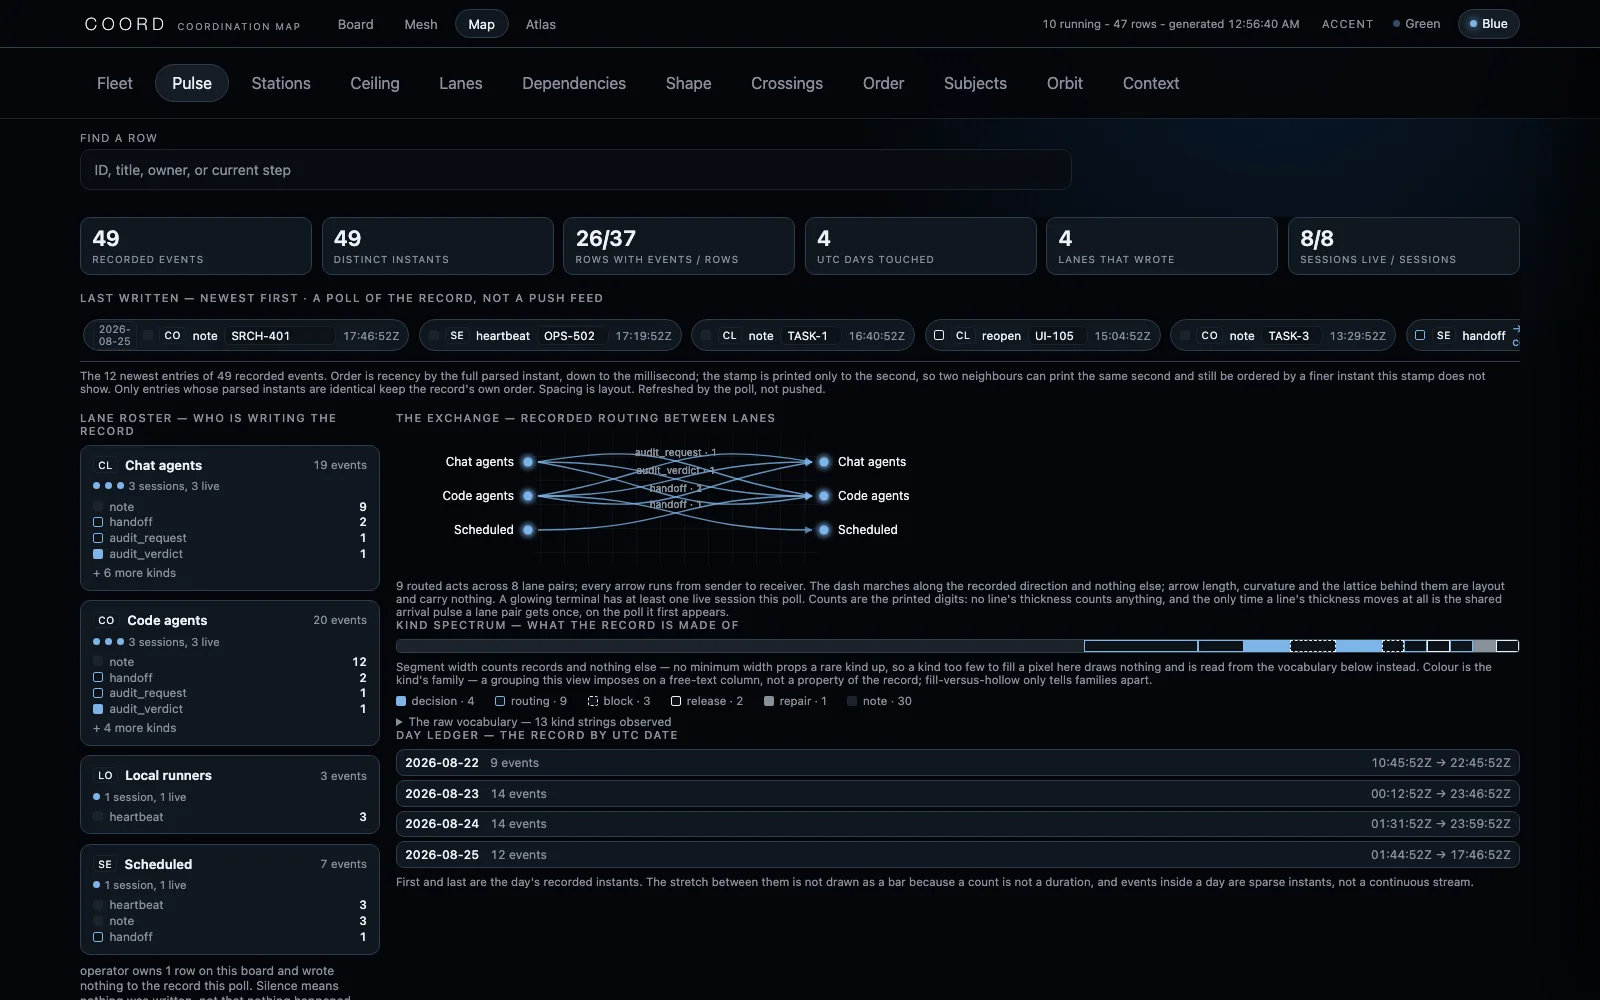The width and height of the screenshot is (1600, 1000).
Task: Open the TASK-3 note chip at 13:29:52Z
Action: coord(1283,336)
